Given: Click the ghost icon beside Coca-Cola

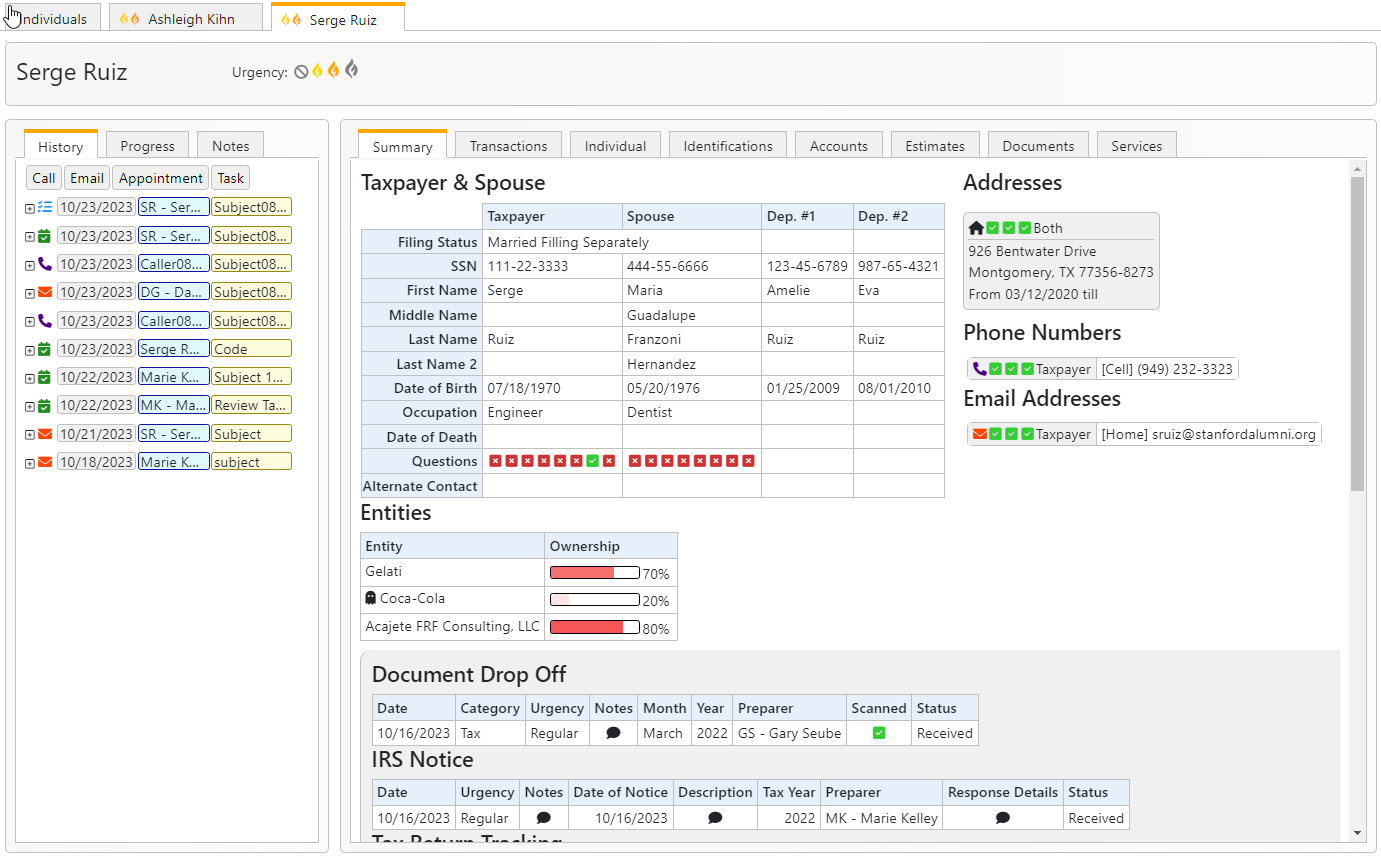Looking at the screenshot, I should point(371,598).
